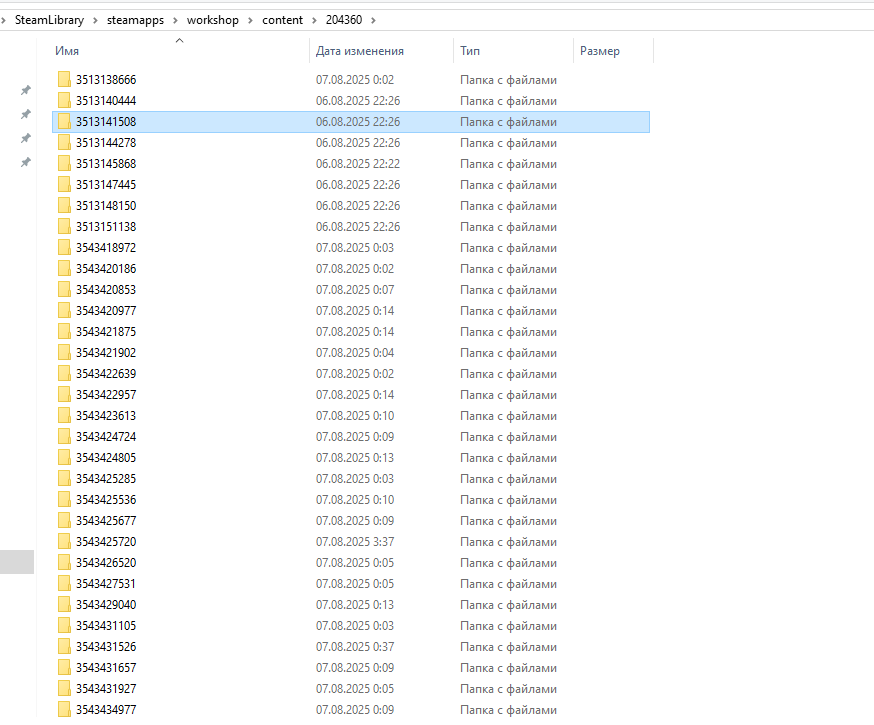Screen dimensions: 874x725
Task: Click the folder icon next to 3543420853
Action: [64, 290]
